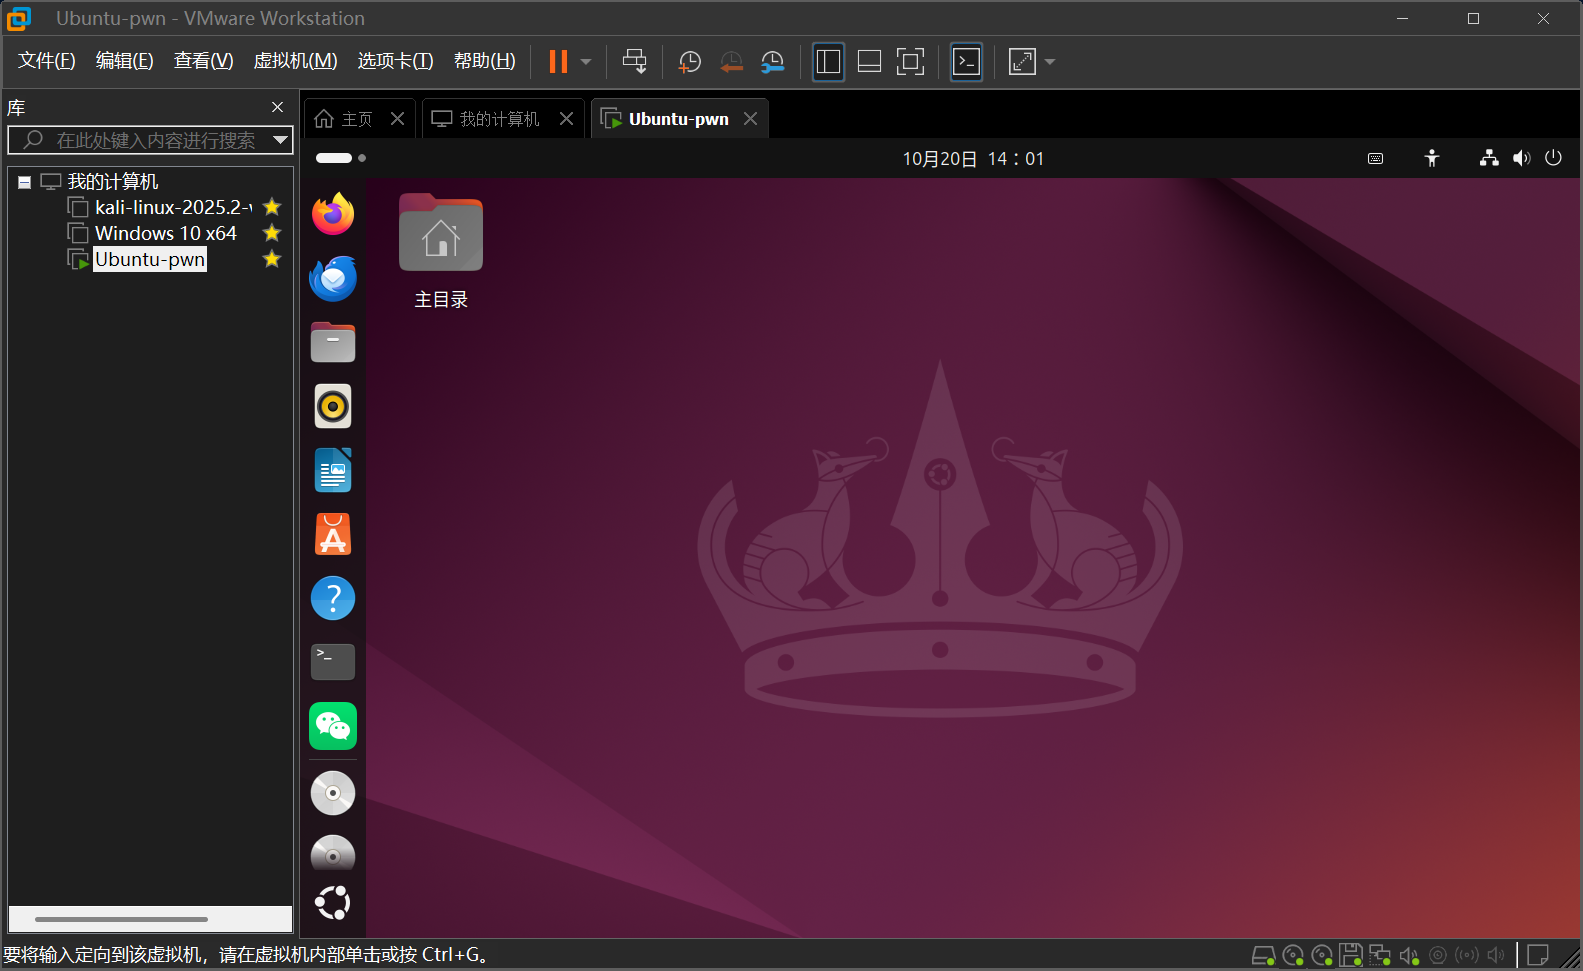Viewport: 1583px width, 971px height.
Task: Launch the Terminal from the dock
Action: pos(333,662)
